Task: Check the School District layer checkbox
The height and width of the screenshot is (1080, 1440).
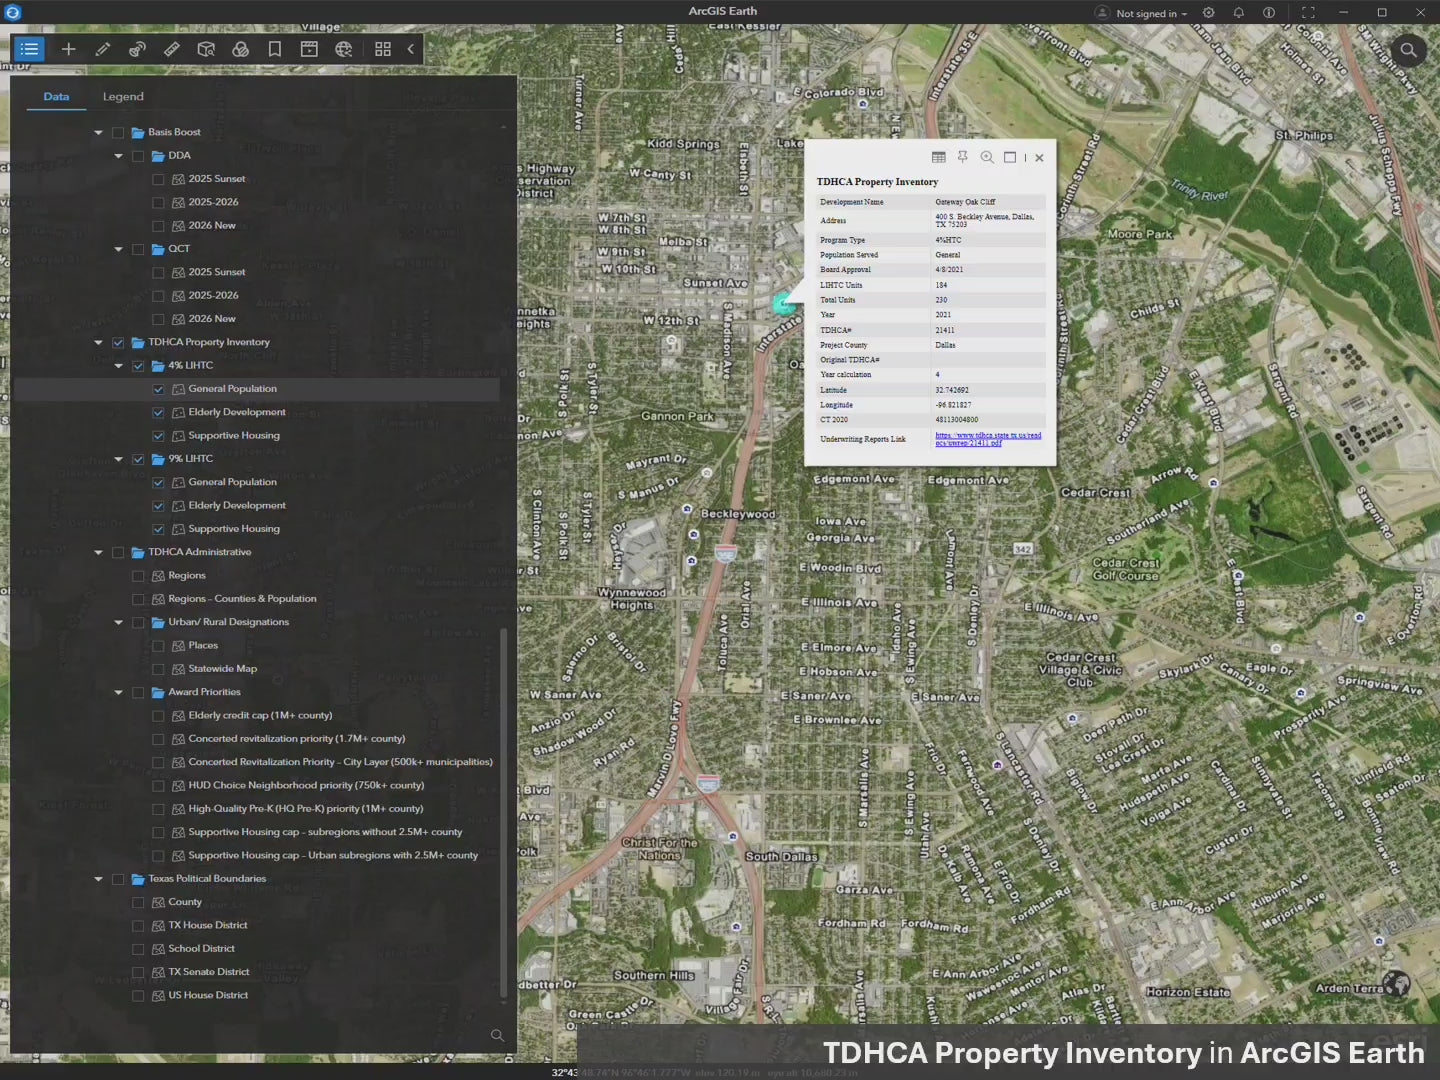Action: pyautogui.click(x=138, y=949)
